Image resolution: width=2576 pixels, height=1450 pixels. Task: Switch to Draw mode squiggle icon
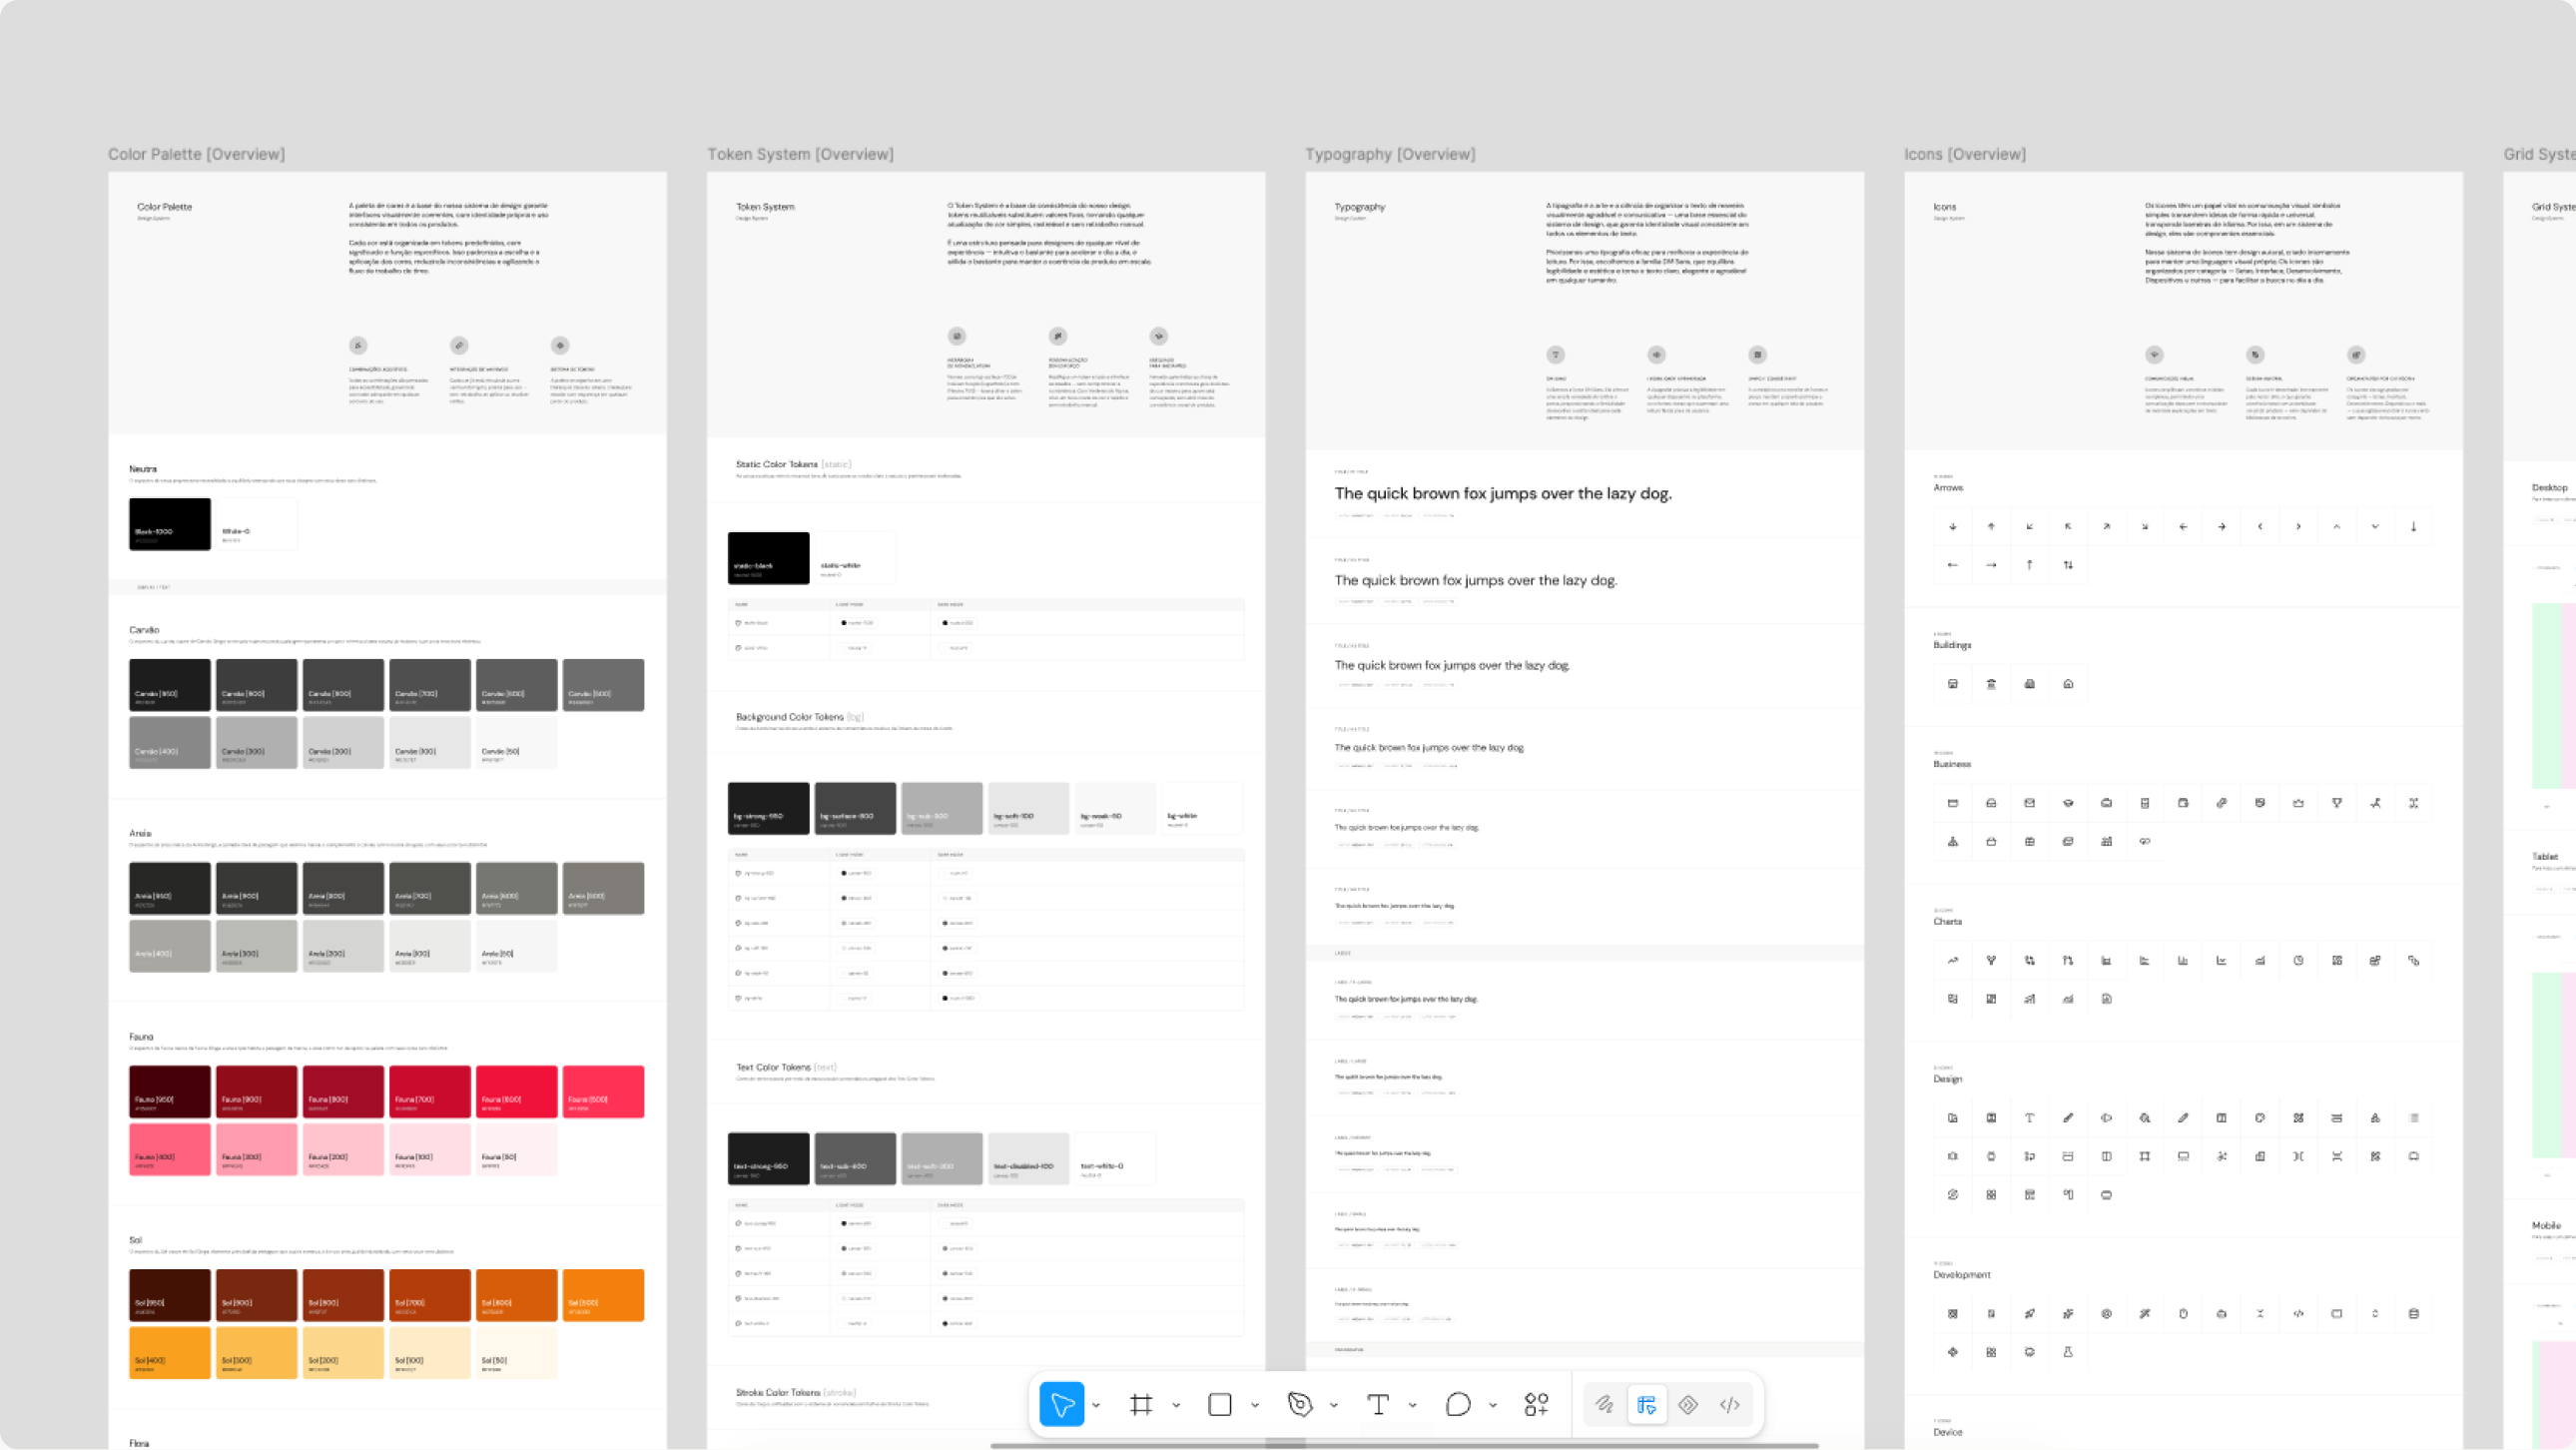click(1604, 1404)
